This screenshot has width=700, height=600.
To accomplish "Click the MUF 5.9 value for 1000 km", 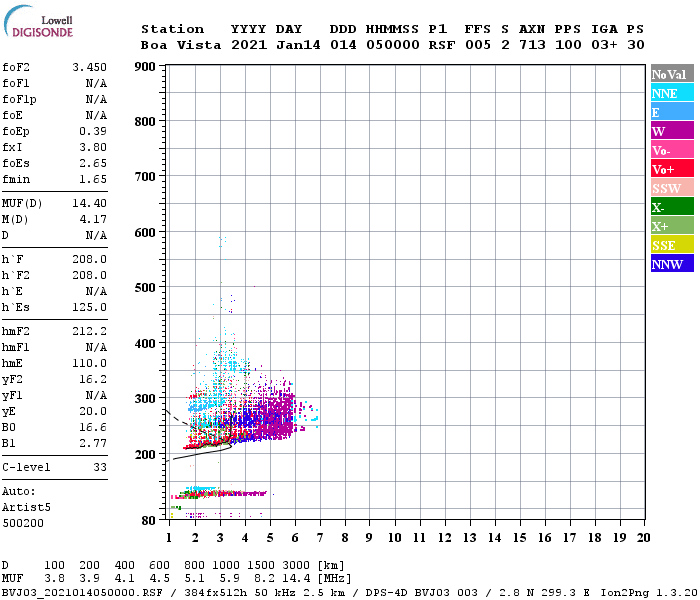I will pos(229,579).
